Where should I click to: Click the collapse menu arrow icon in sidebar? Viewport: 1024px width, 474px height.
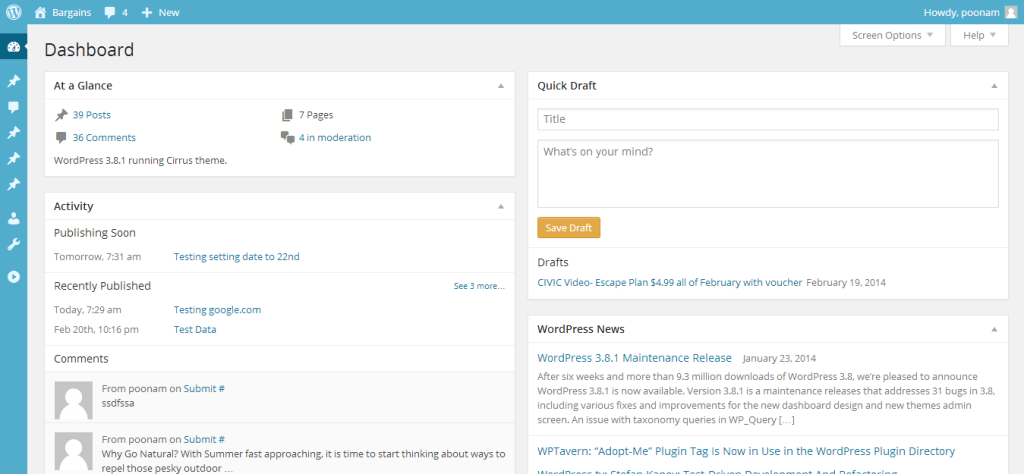(14, 276)
